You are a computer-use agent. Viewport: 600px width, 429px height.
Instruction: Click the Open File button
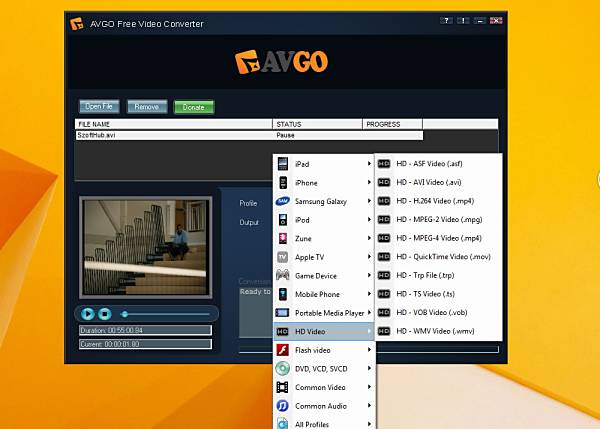(99, 107)
